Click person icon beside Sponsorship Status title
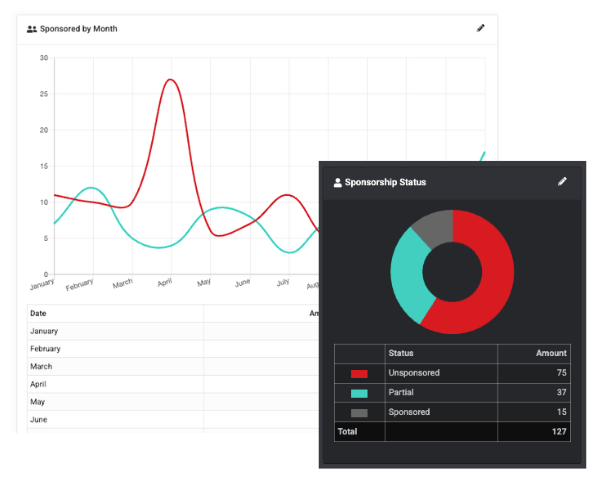This screenshot has width=598, height=481. coord(338,182)
